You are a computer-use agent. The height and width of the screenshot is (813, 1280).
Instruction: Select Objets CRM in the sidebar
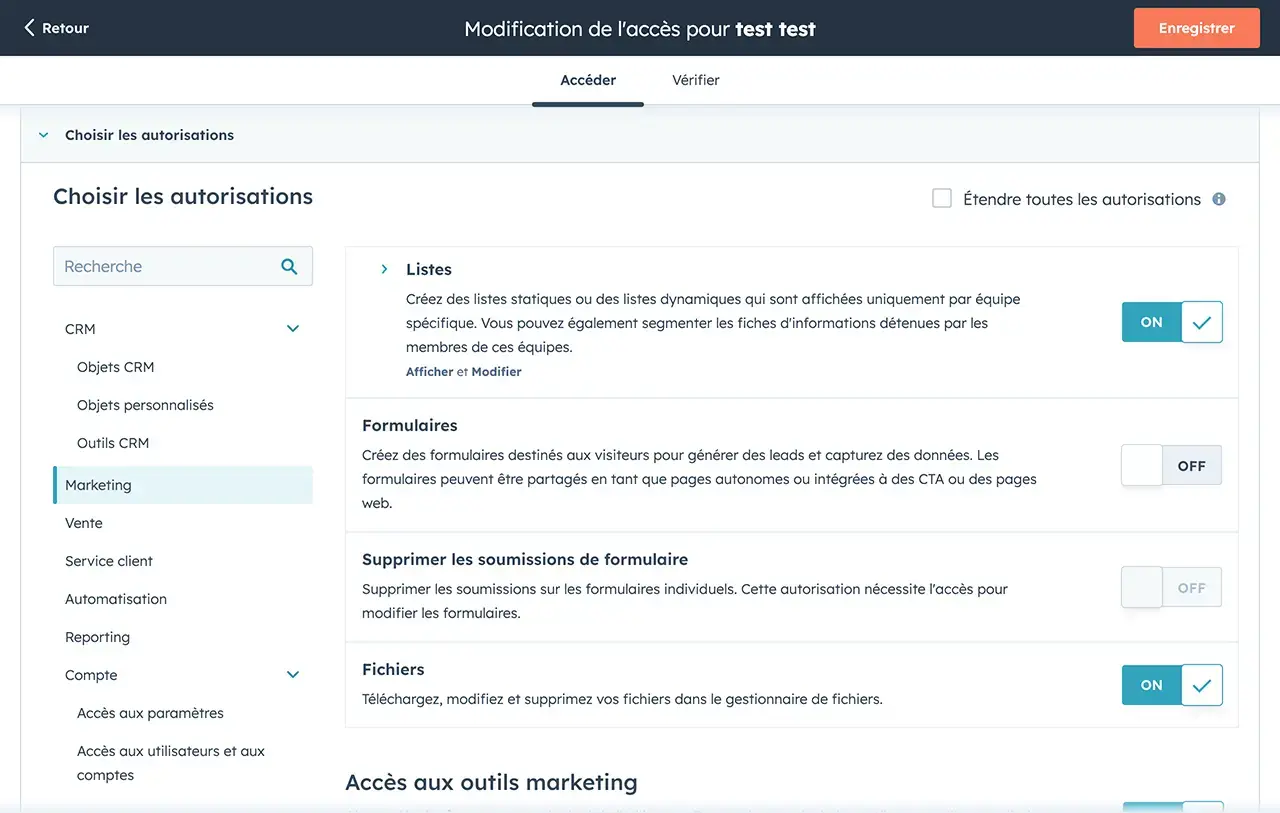point(116,367)
